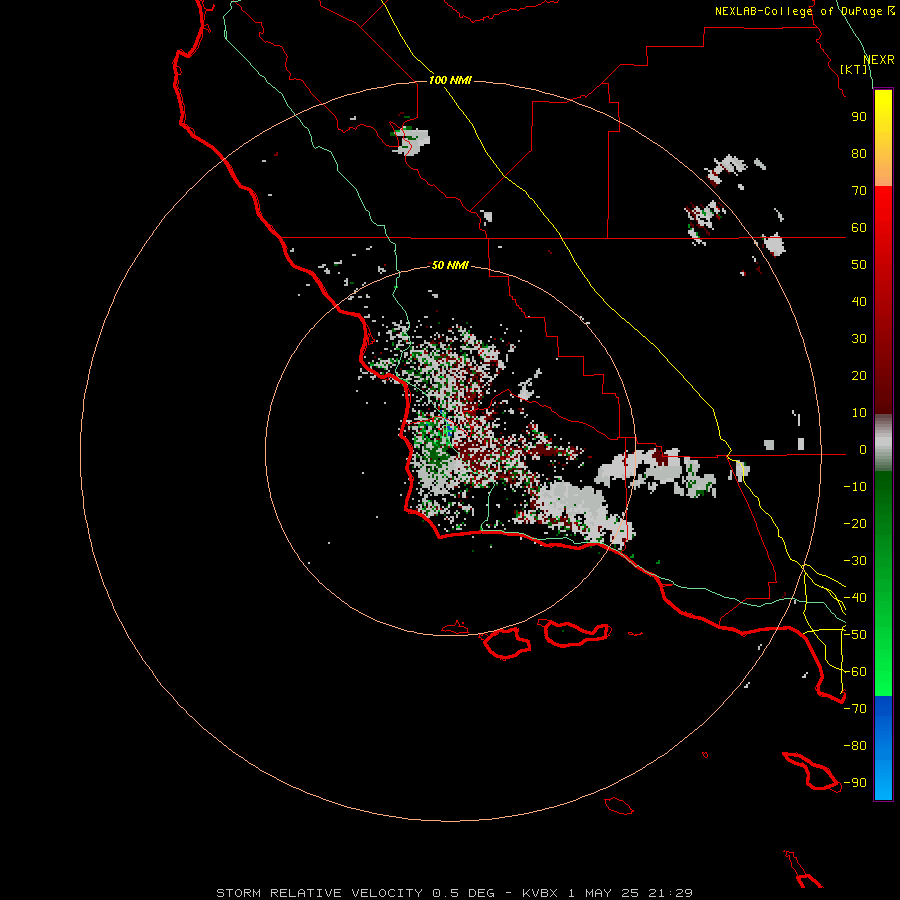Click the gray zero-velocity color bar segment

tap(883, 443)
